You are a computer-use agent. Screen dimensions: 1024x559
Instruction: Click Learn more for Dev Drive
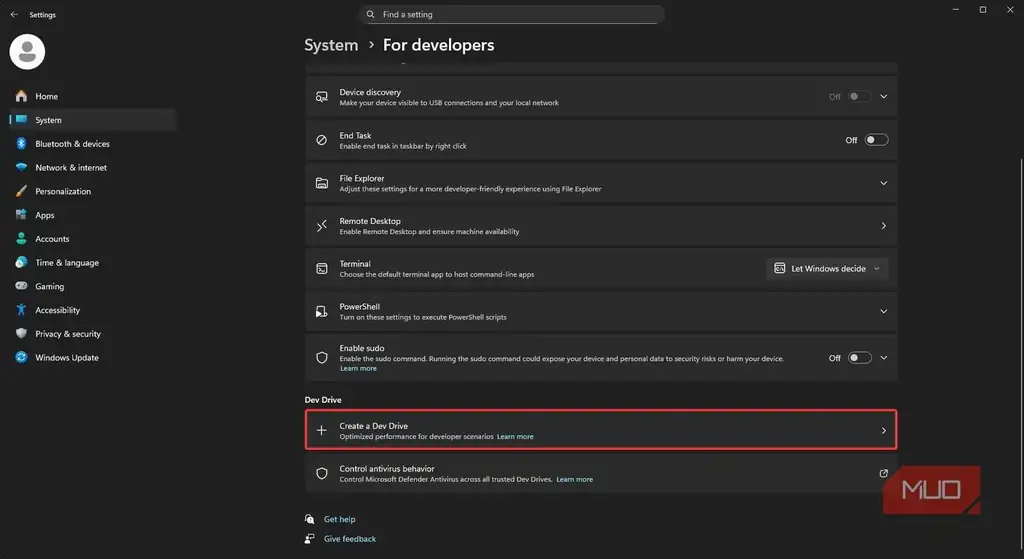(515, 436)
